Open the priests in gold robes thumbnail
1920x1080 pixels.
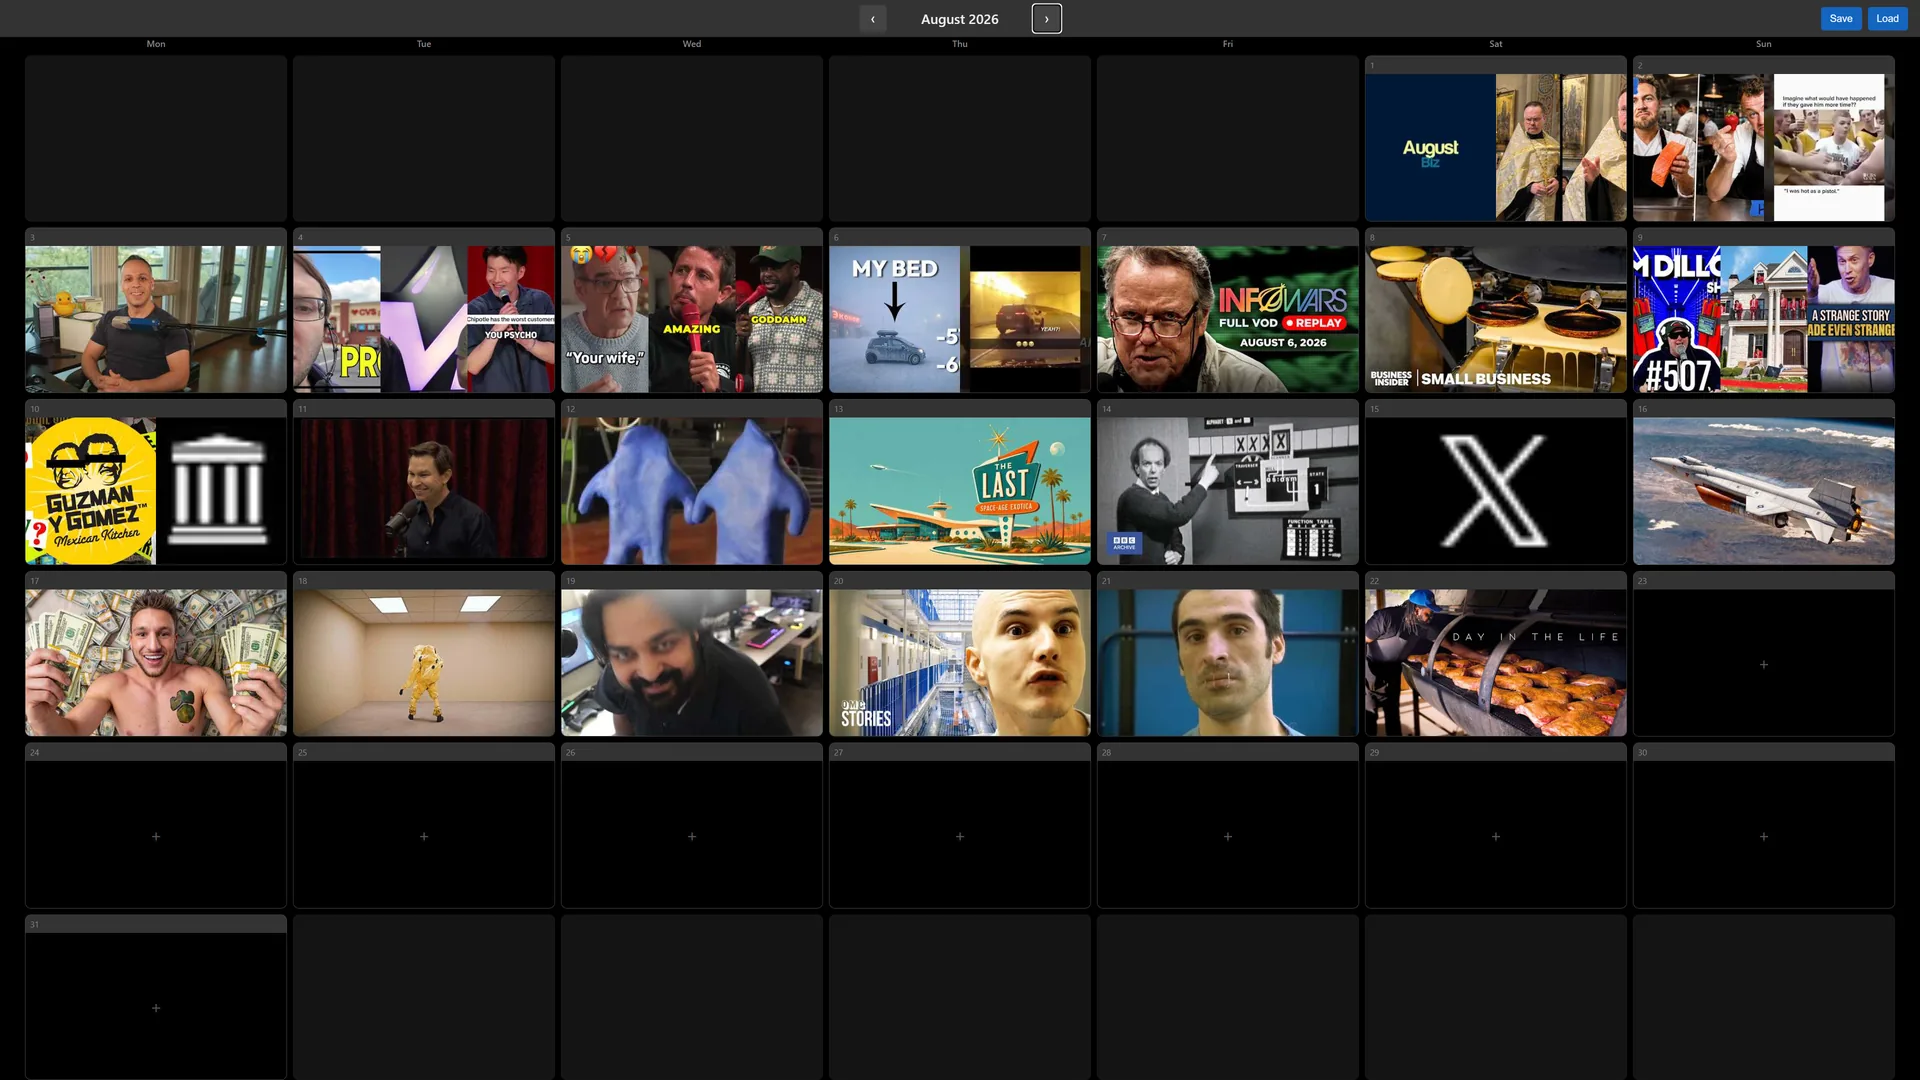click(1561, 147)
